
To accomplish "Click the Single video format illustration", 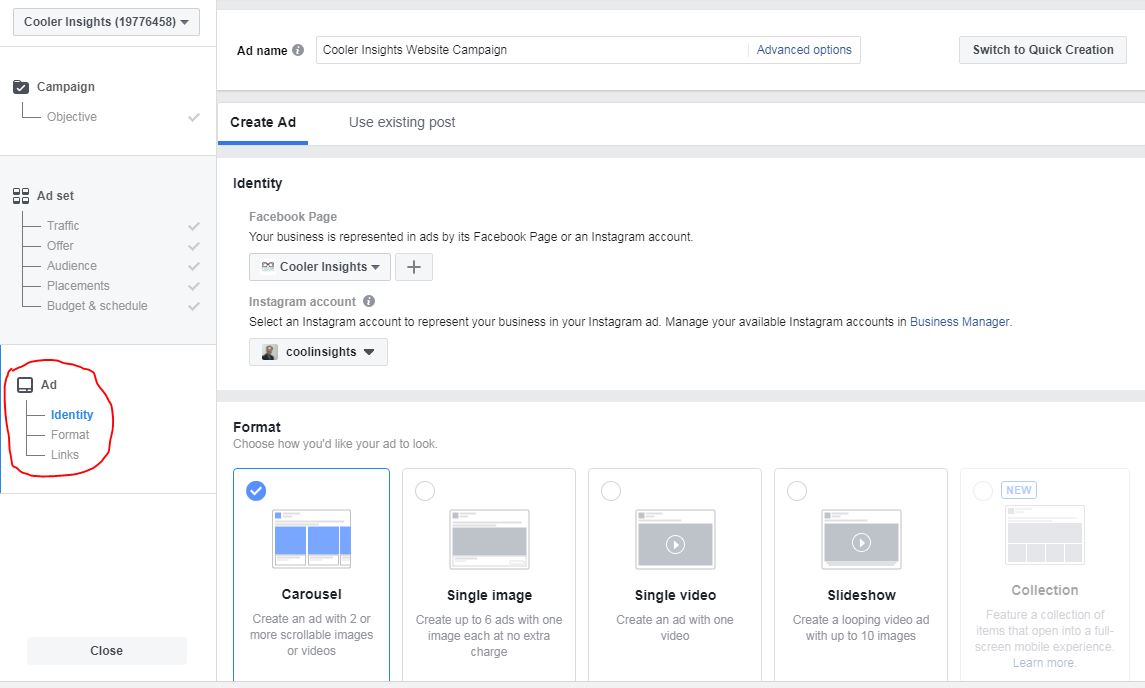I will pyautogui.click(x=675, y=540).
